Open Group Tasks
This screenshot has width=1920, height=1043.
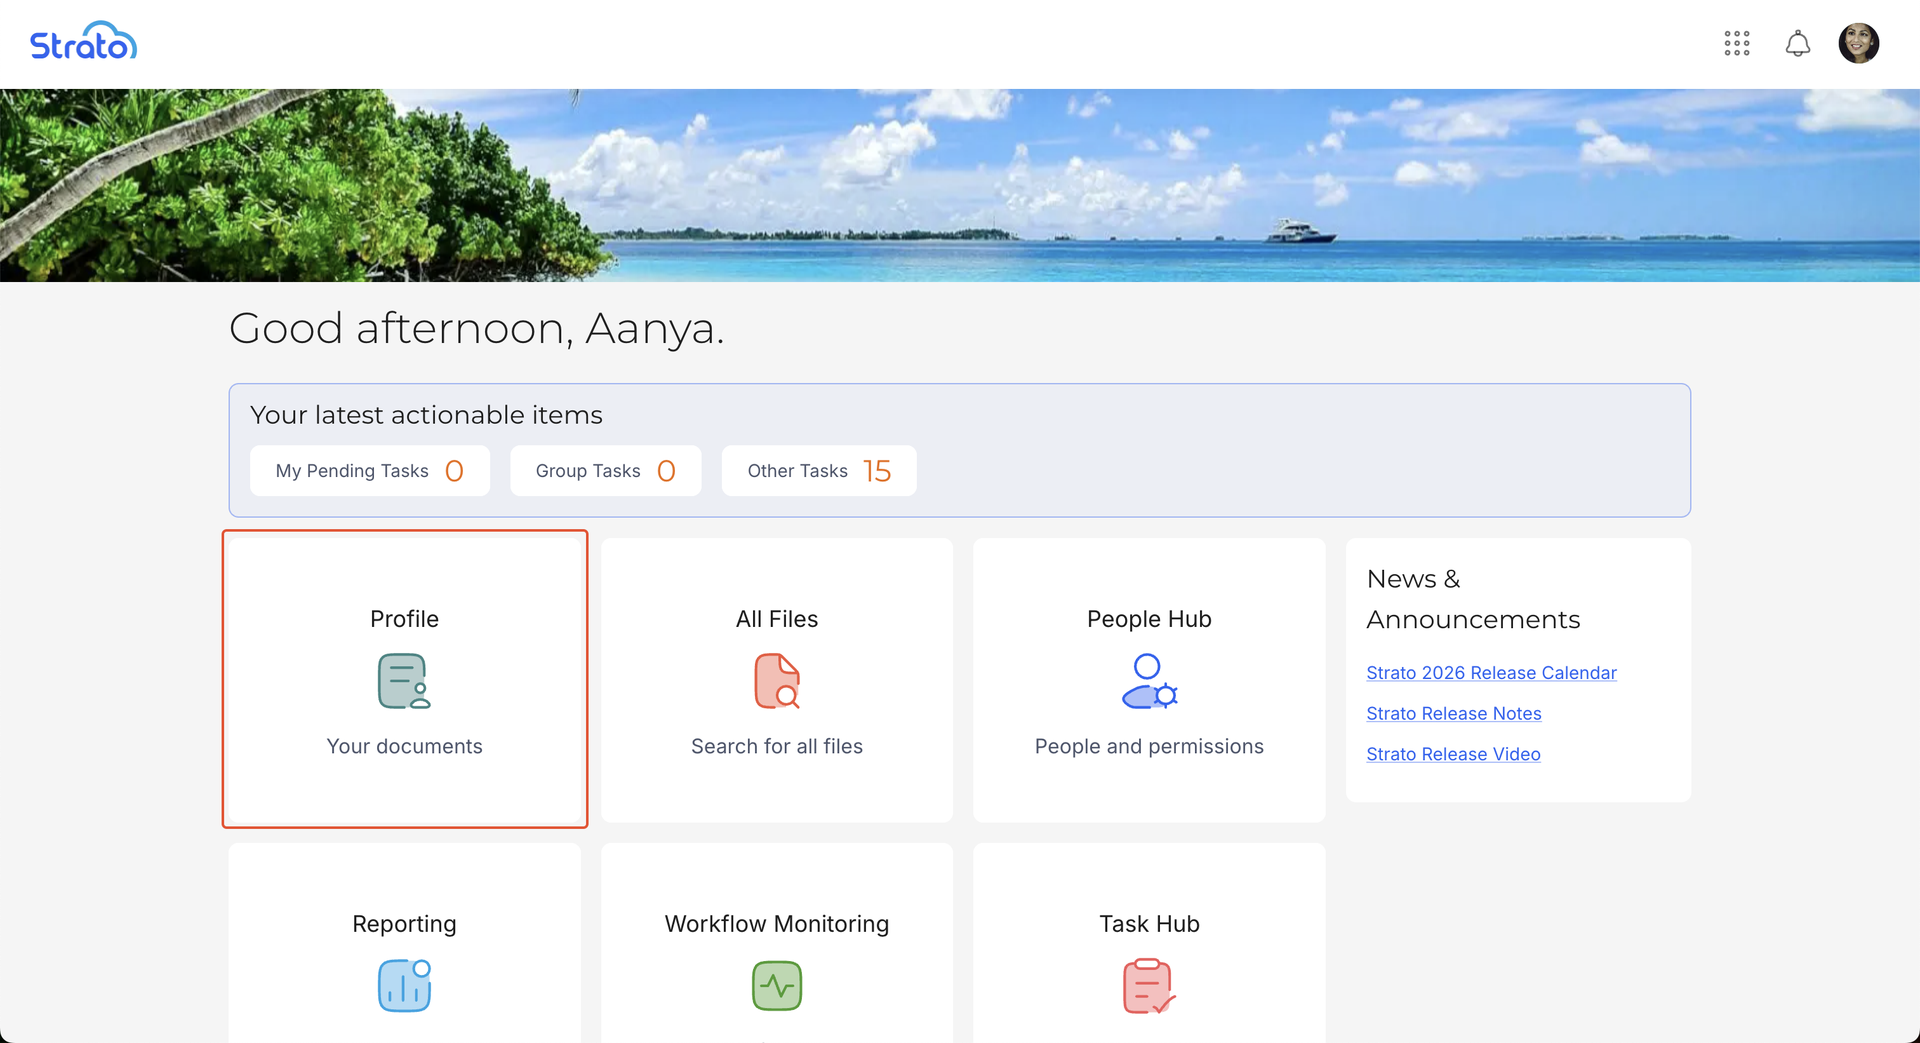605,471
